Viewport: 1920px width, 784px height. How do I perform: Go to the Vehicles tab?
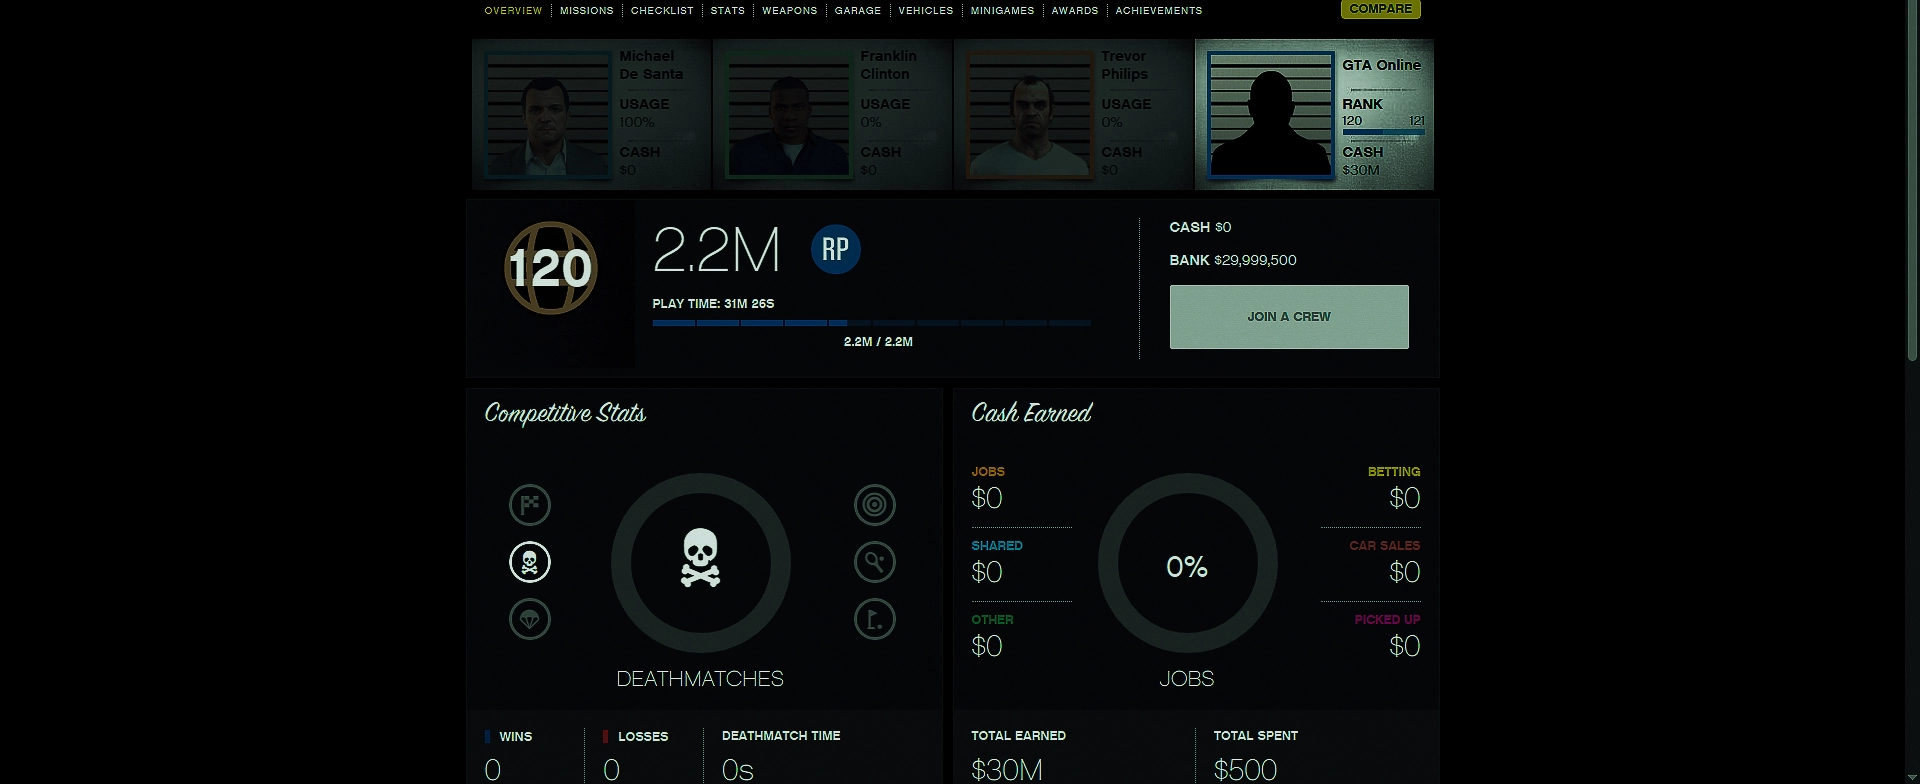[x=926, y=11]
